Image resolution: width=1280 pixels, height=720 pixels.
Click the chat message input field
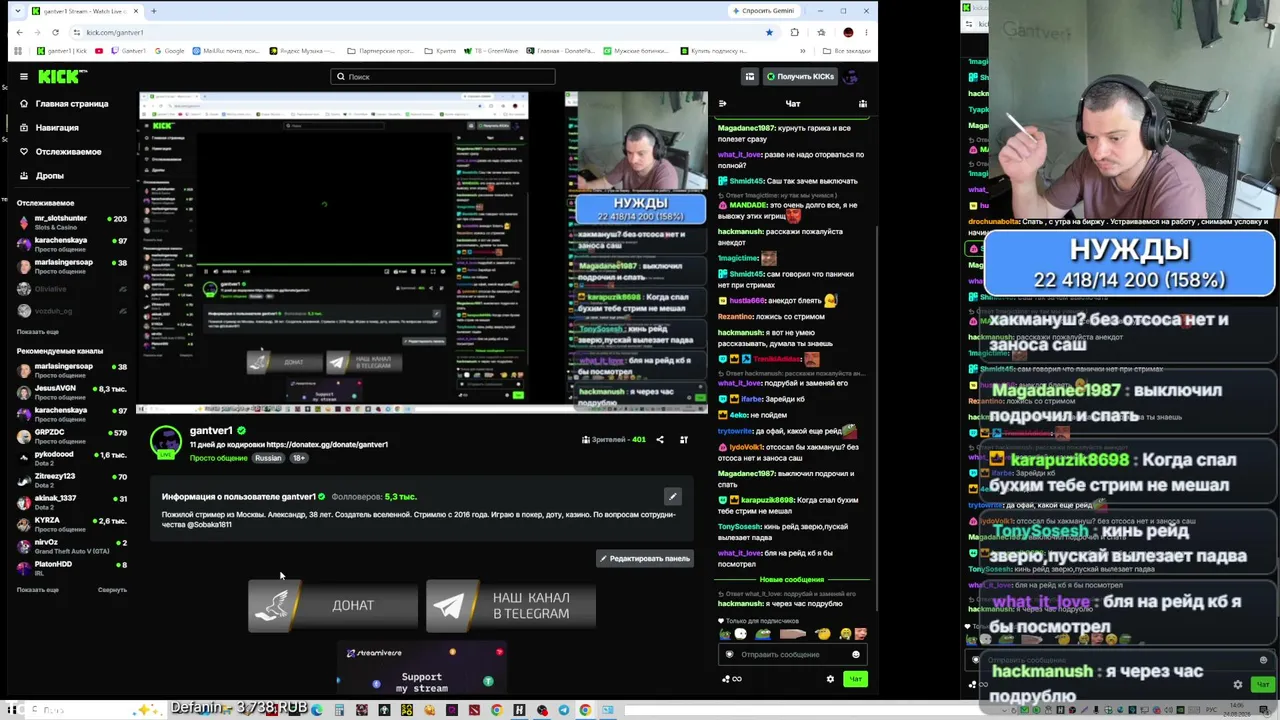[x=792, y=655]
